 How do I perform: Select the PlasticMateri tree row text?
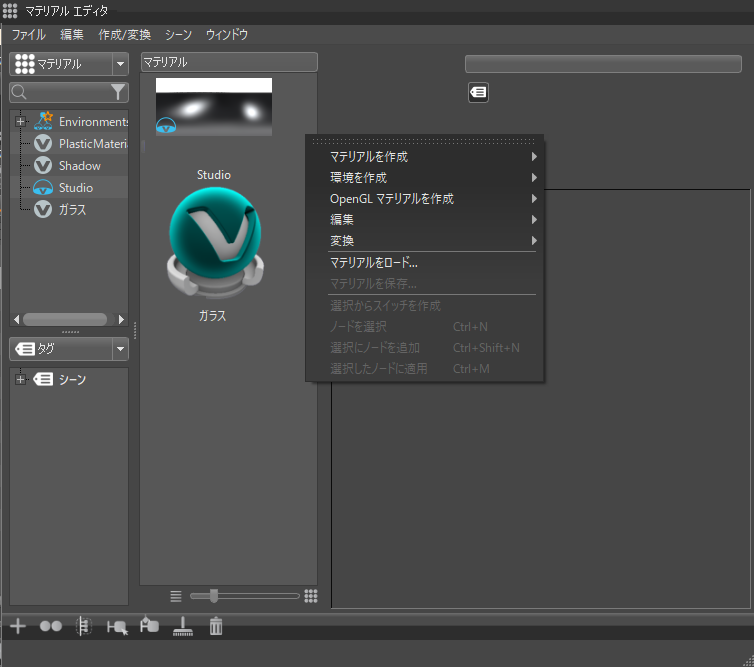point(93,144)
